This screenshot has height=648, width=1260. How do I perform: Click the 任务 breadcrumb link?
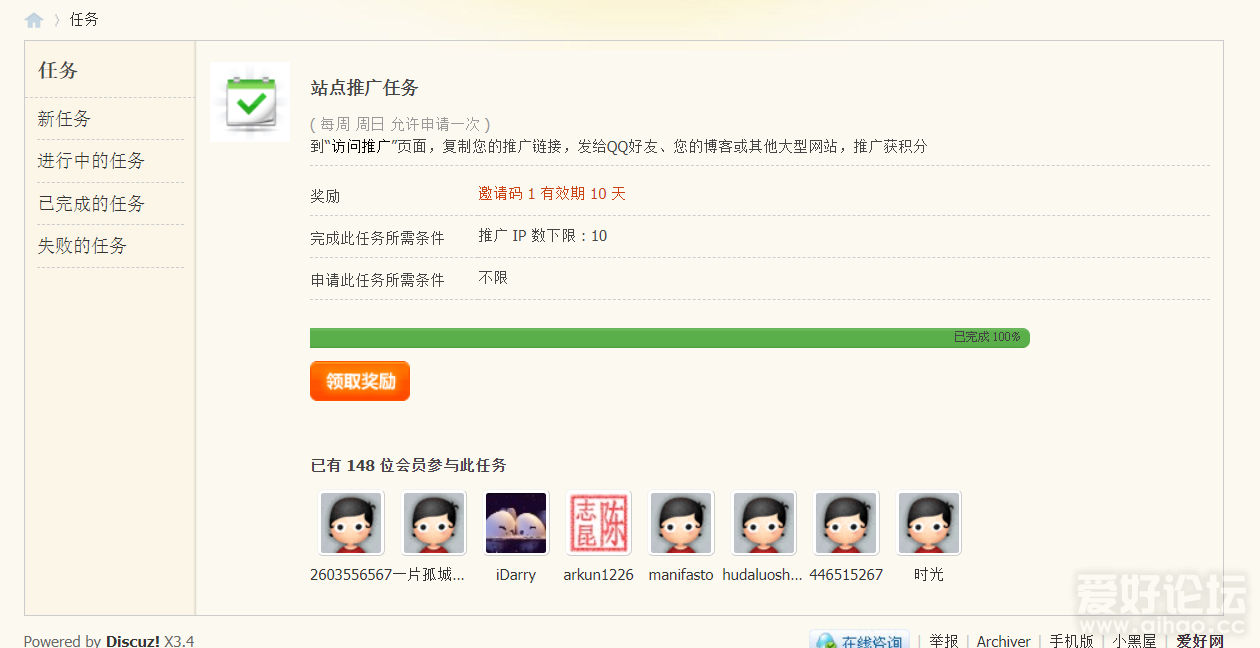[x=84, y=20]
